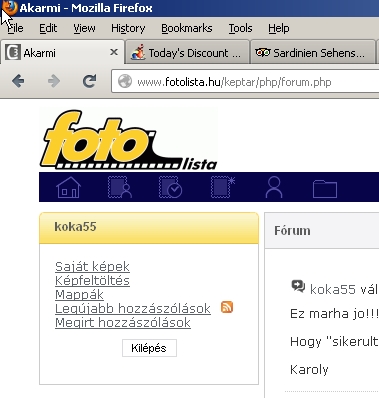Open the Bookmarks menu

click(187, 28)
